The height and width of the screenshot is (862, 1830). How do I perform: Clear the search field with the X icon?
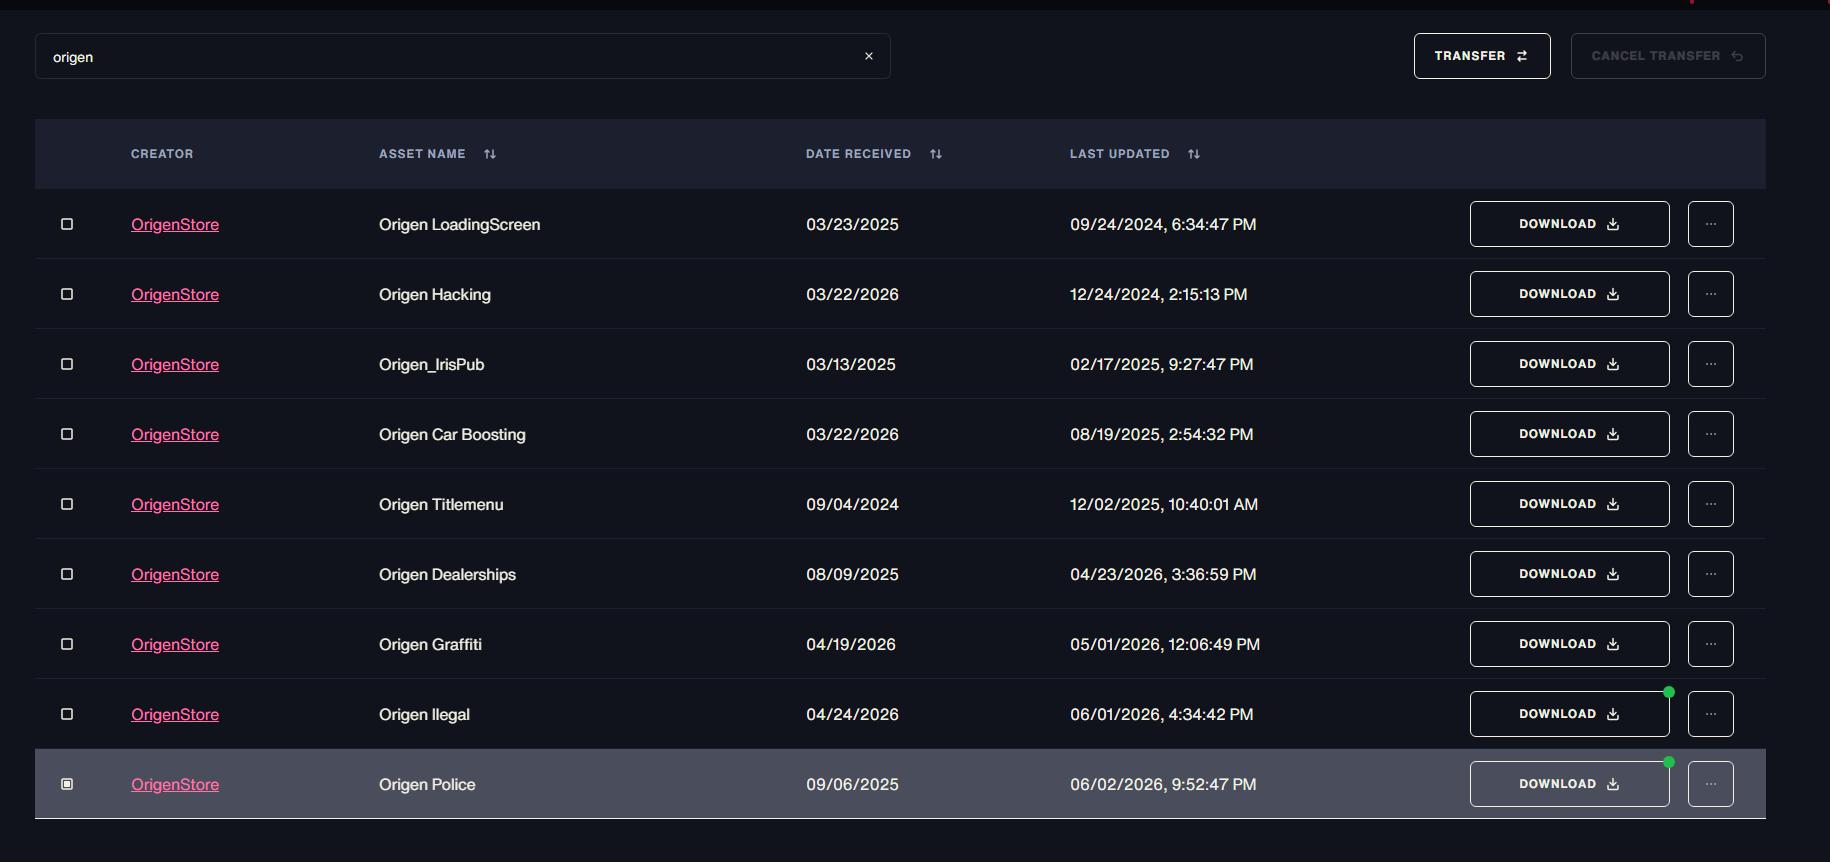pyautogui.click(x=869, y=56)
